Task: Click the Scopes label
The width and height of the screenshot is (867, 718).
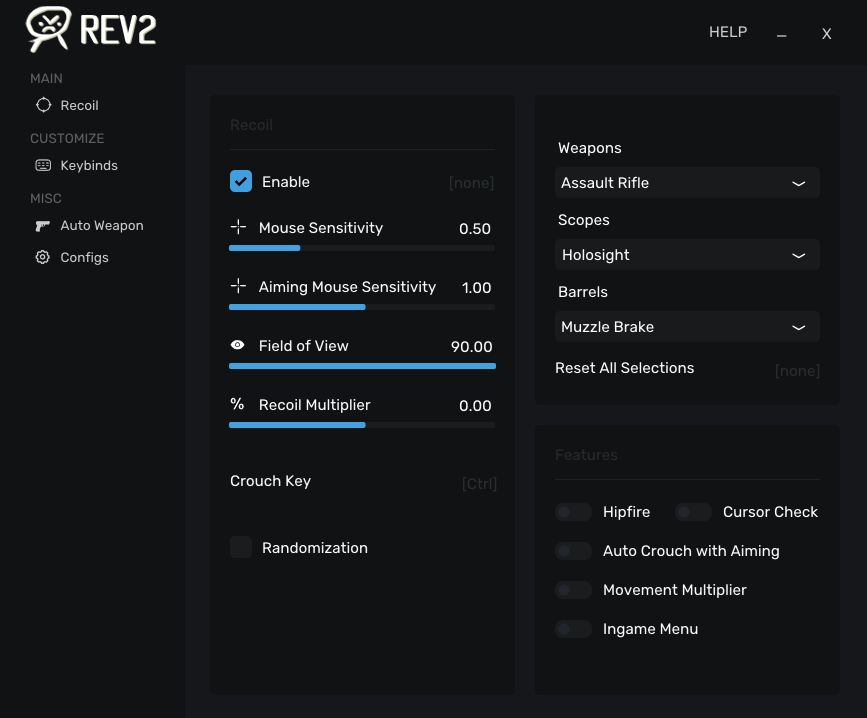Action: pyautogui.click(x=583, y=220)
